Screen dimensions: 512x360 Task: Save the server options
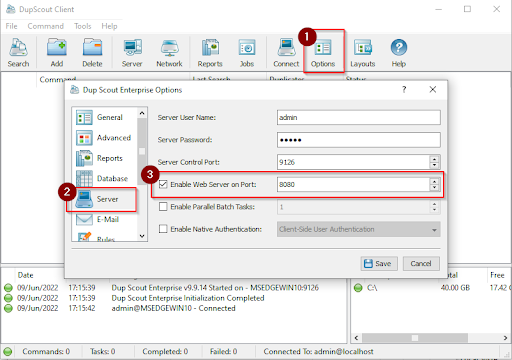click(x=379, y=264)
